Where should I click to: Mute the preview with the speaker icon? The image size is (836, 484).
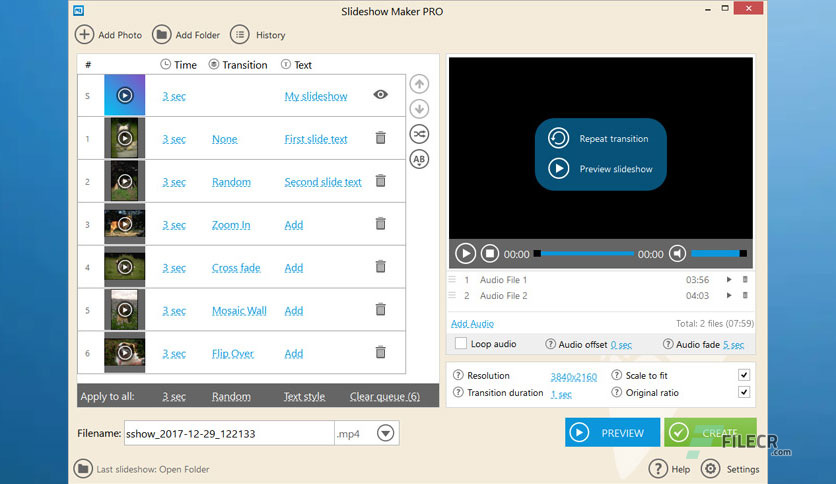click(x=677, y=253)
